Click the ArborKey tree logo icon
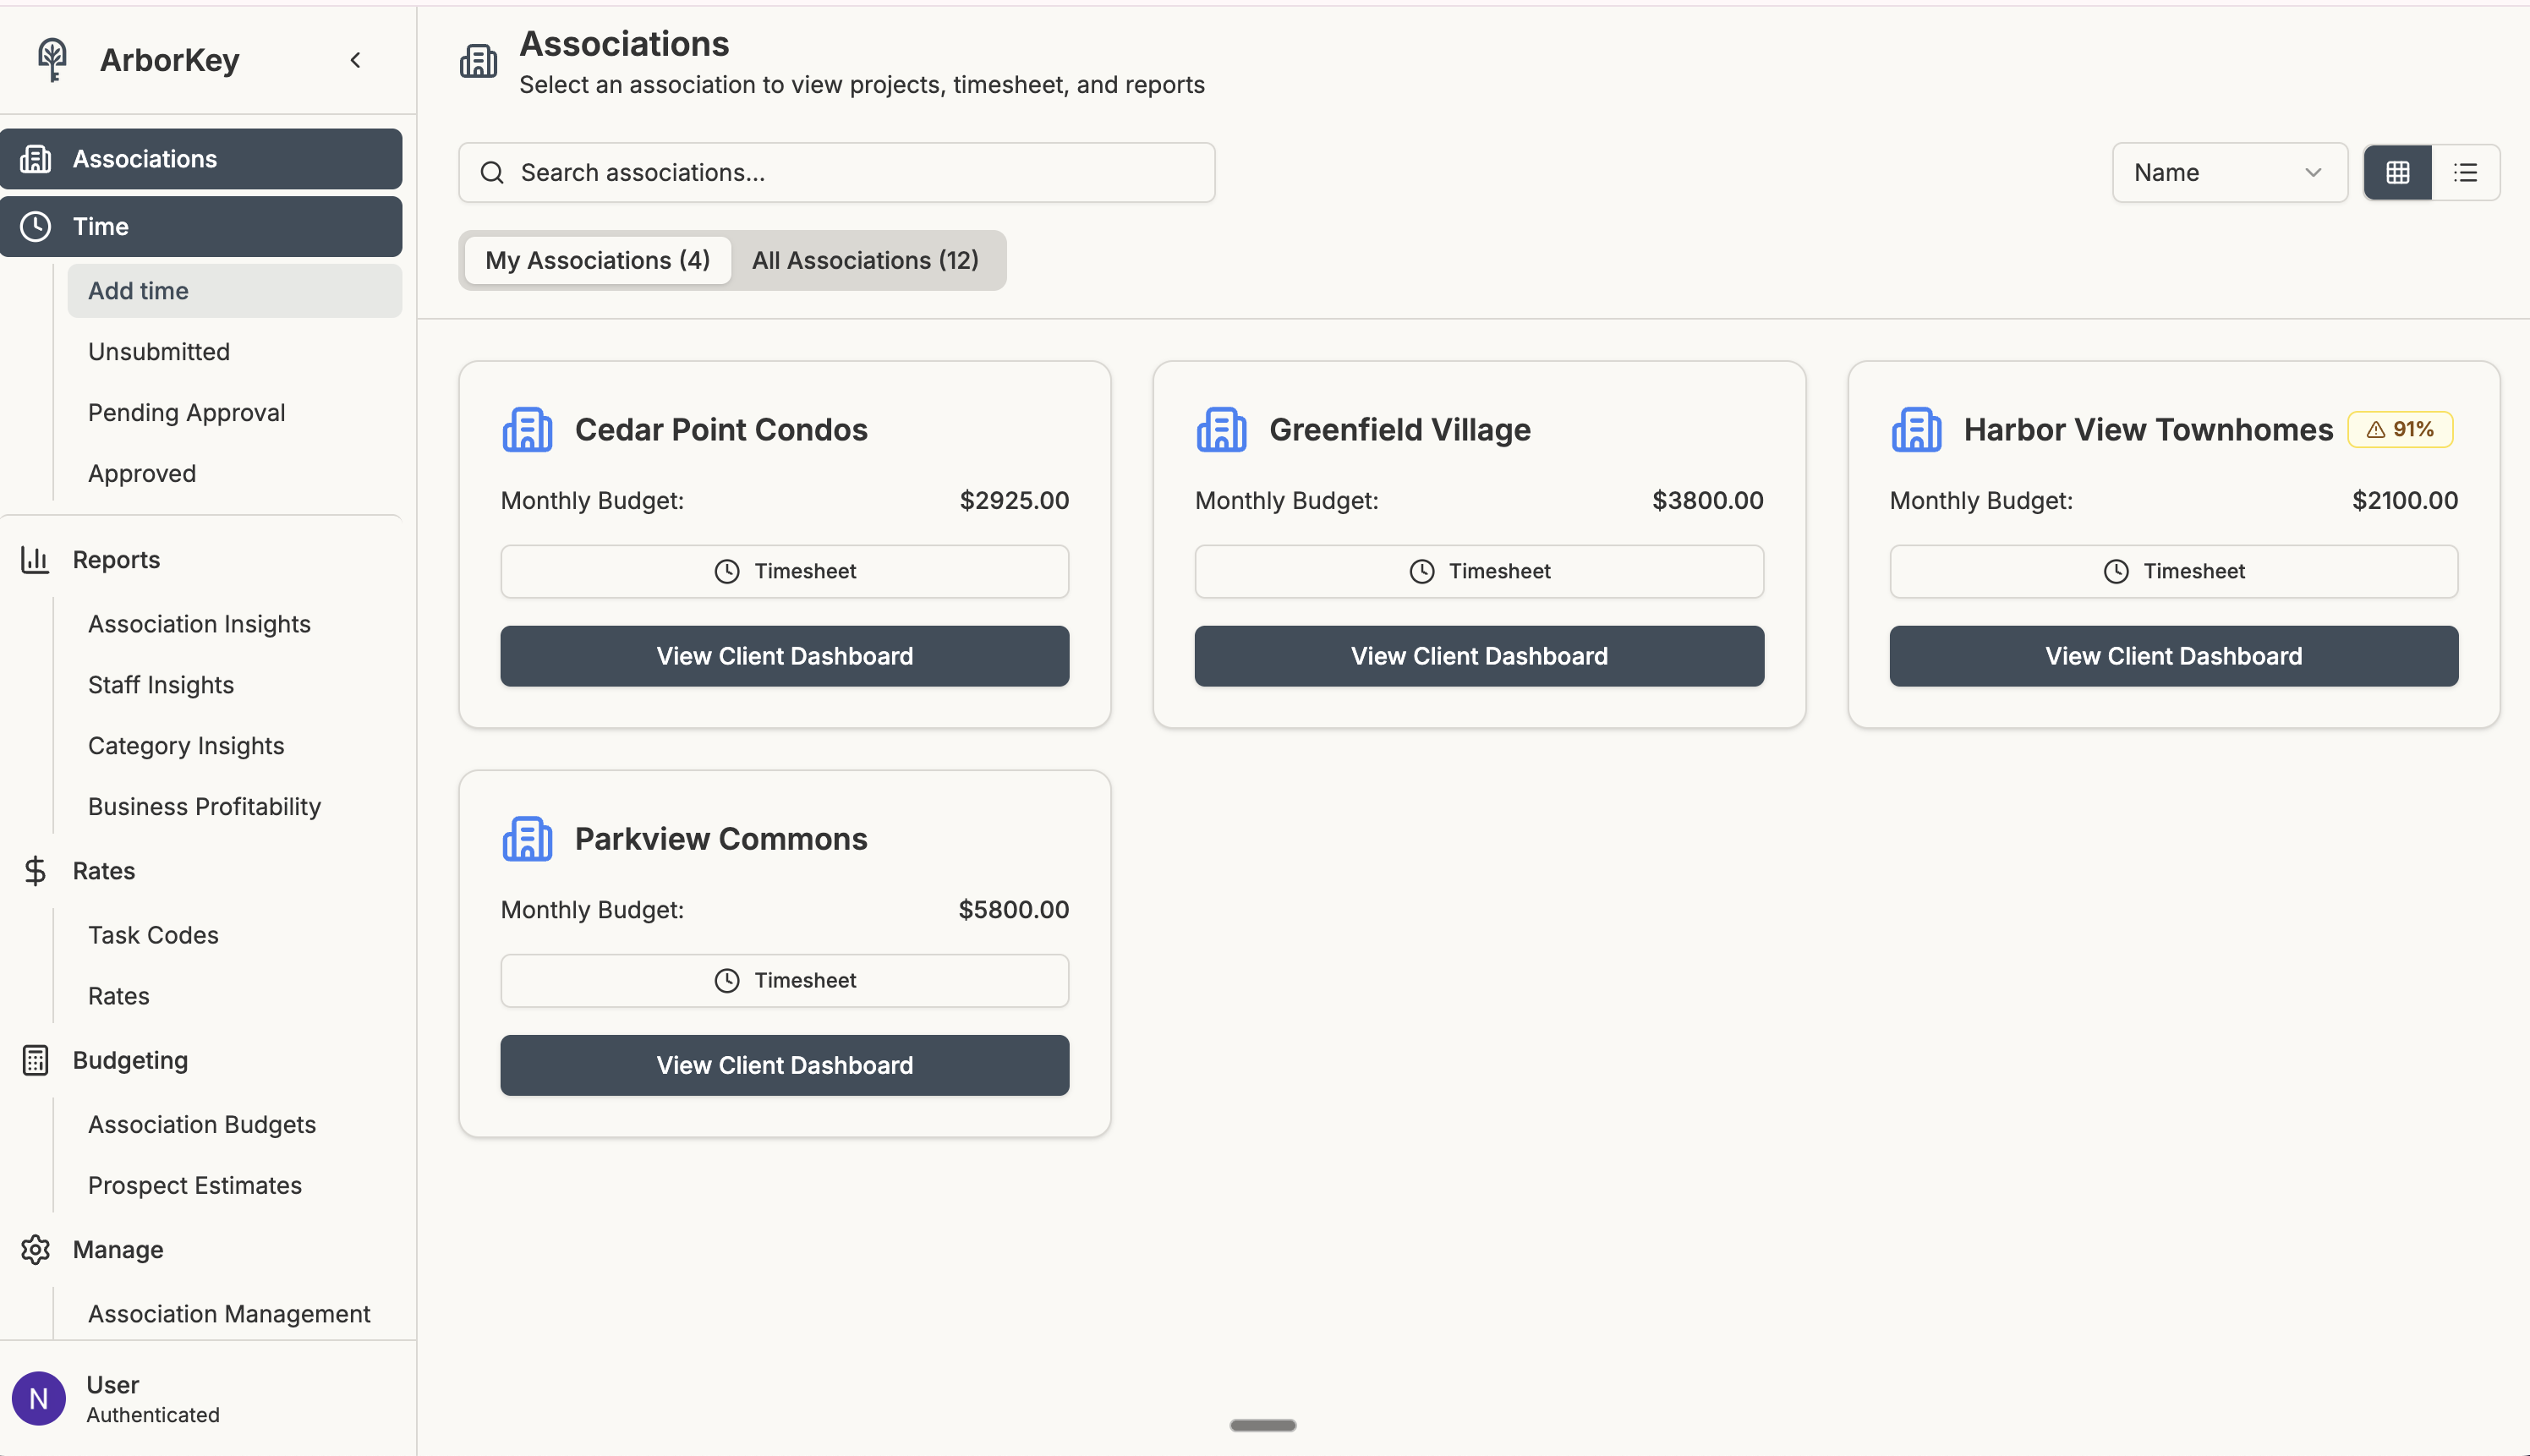This screenshot has height=1456, width=2530. click(52, 60)
